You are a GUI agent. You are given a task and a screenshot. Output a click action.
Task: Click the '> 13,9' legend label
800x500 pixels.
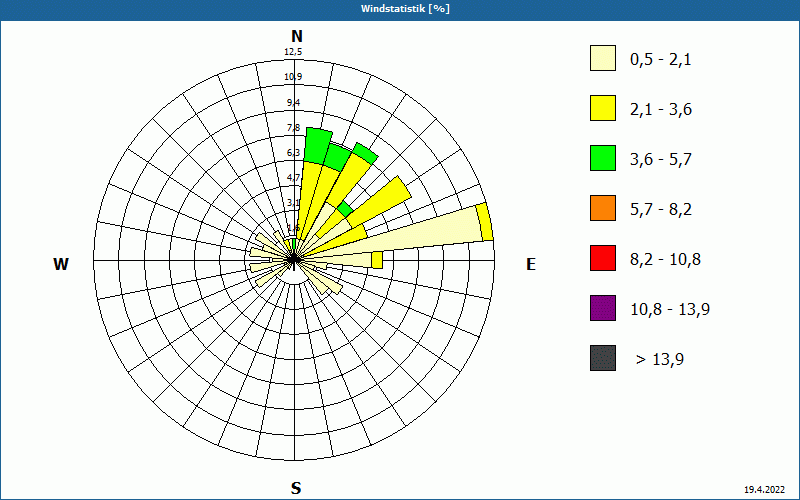[x=660, y=359]
